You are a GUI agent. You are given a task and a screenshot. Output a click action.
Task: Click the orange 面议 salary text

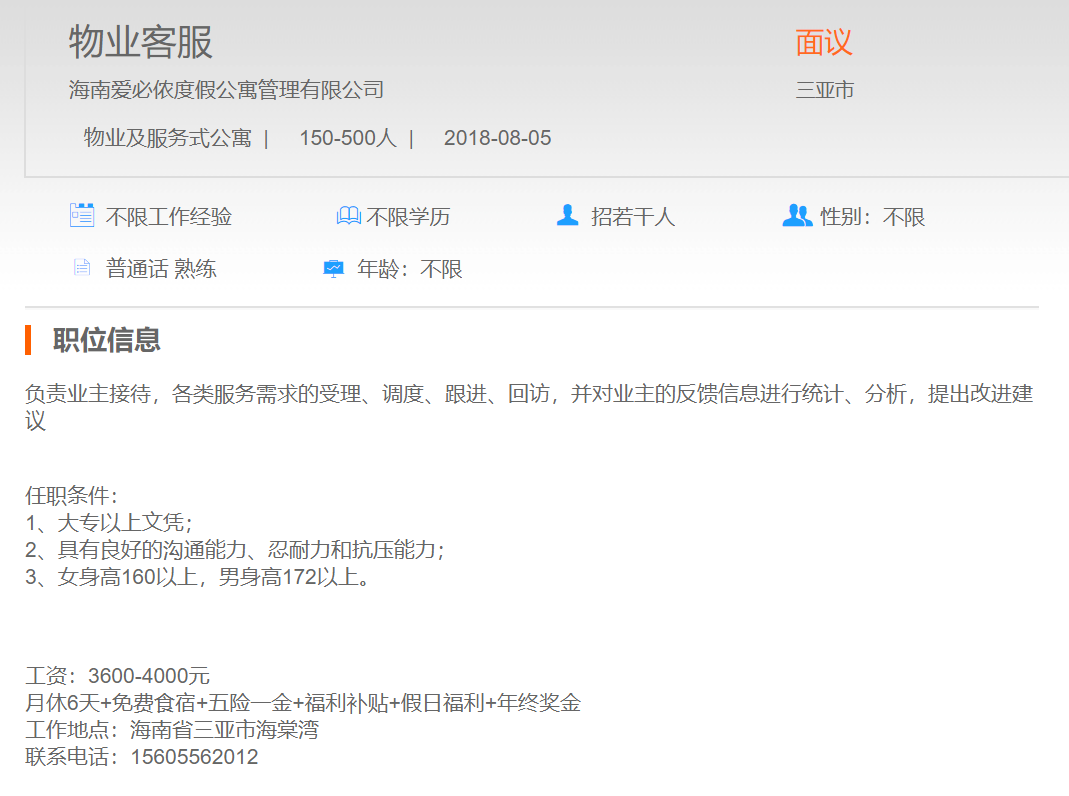[x=823, y=43]
